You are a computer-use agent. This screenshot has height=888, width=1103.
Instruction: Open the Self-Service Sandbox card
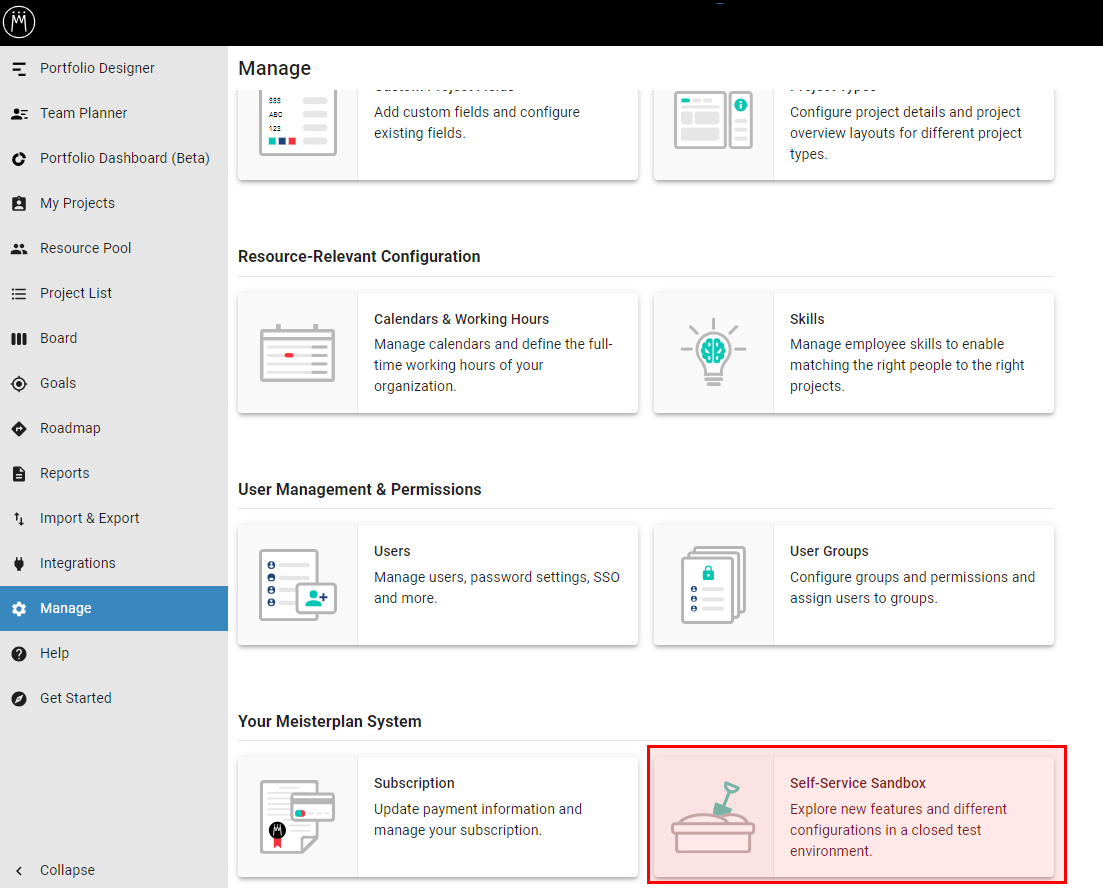coord(854,817)
